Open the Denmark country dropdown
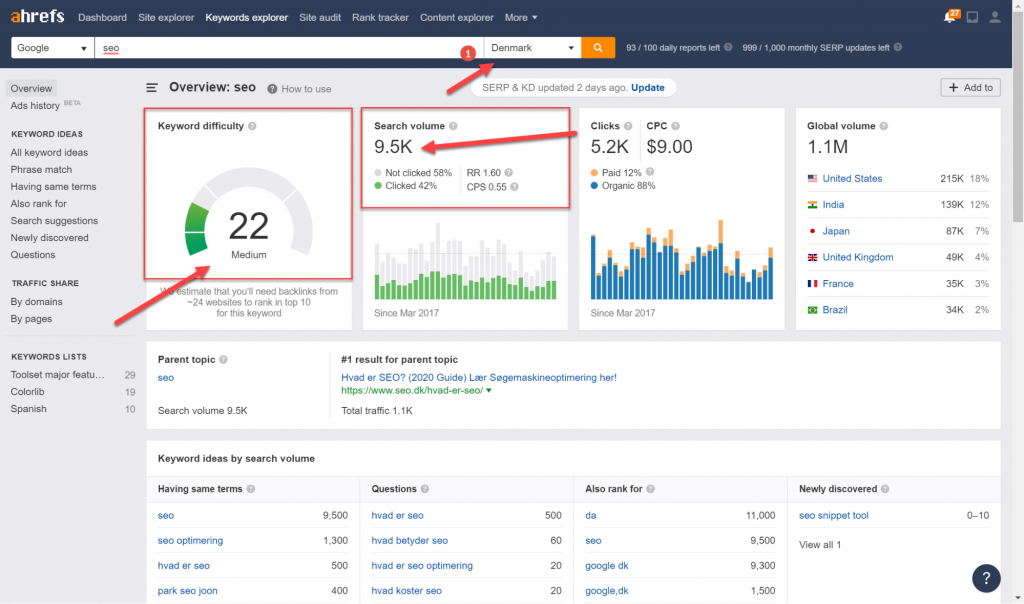 532,48
